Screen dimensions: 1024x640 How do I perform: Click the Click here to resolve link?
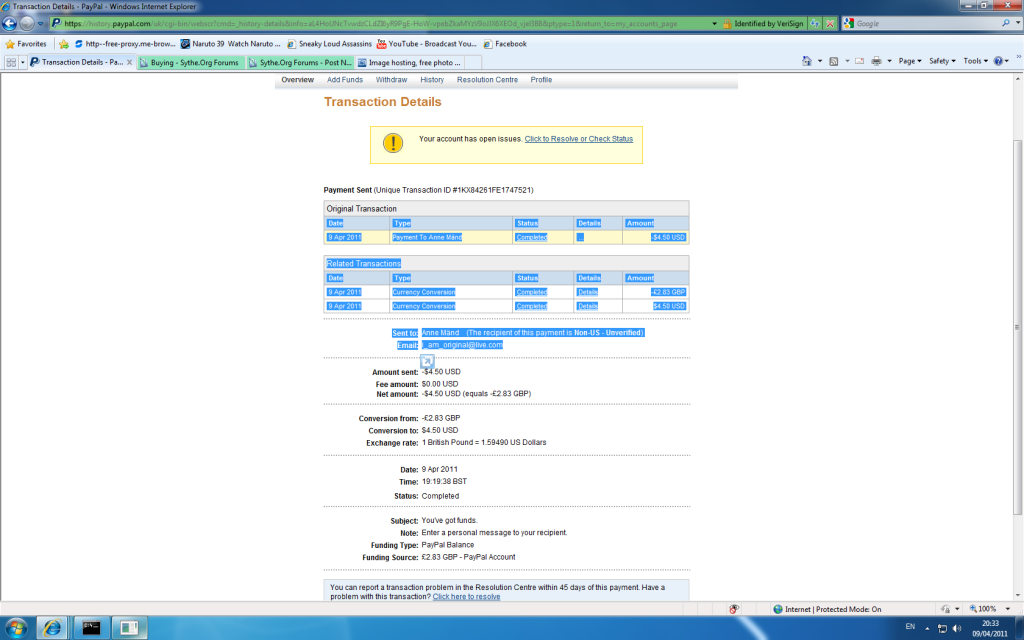pyautogui.click(x=466, y=596)
